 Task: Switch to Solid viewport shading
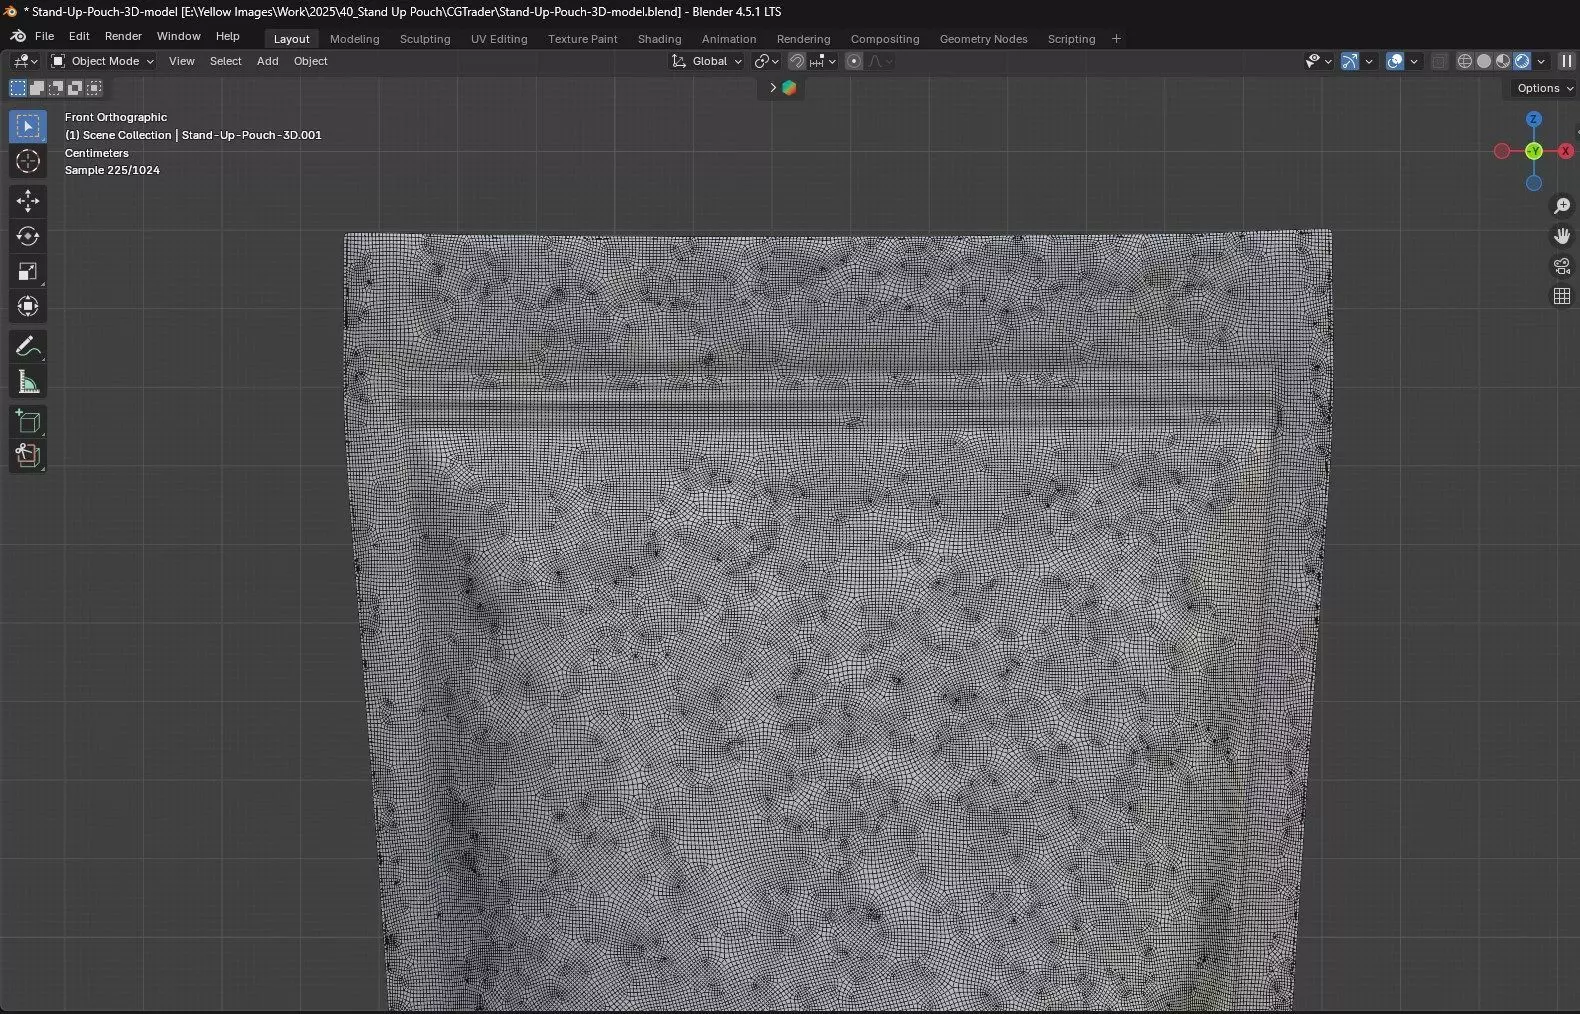pyautogui.click(x=1484, y=61)
